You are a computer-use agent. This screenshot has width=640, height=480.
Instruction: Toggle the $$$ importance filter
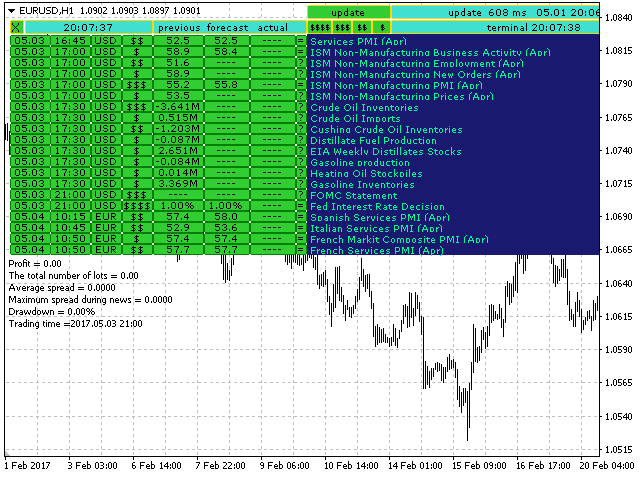[342, 27]
